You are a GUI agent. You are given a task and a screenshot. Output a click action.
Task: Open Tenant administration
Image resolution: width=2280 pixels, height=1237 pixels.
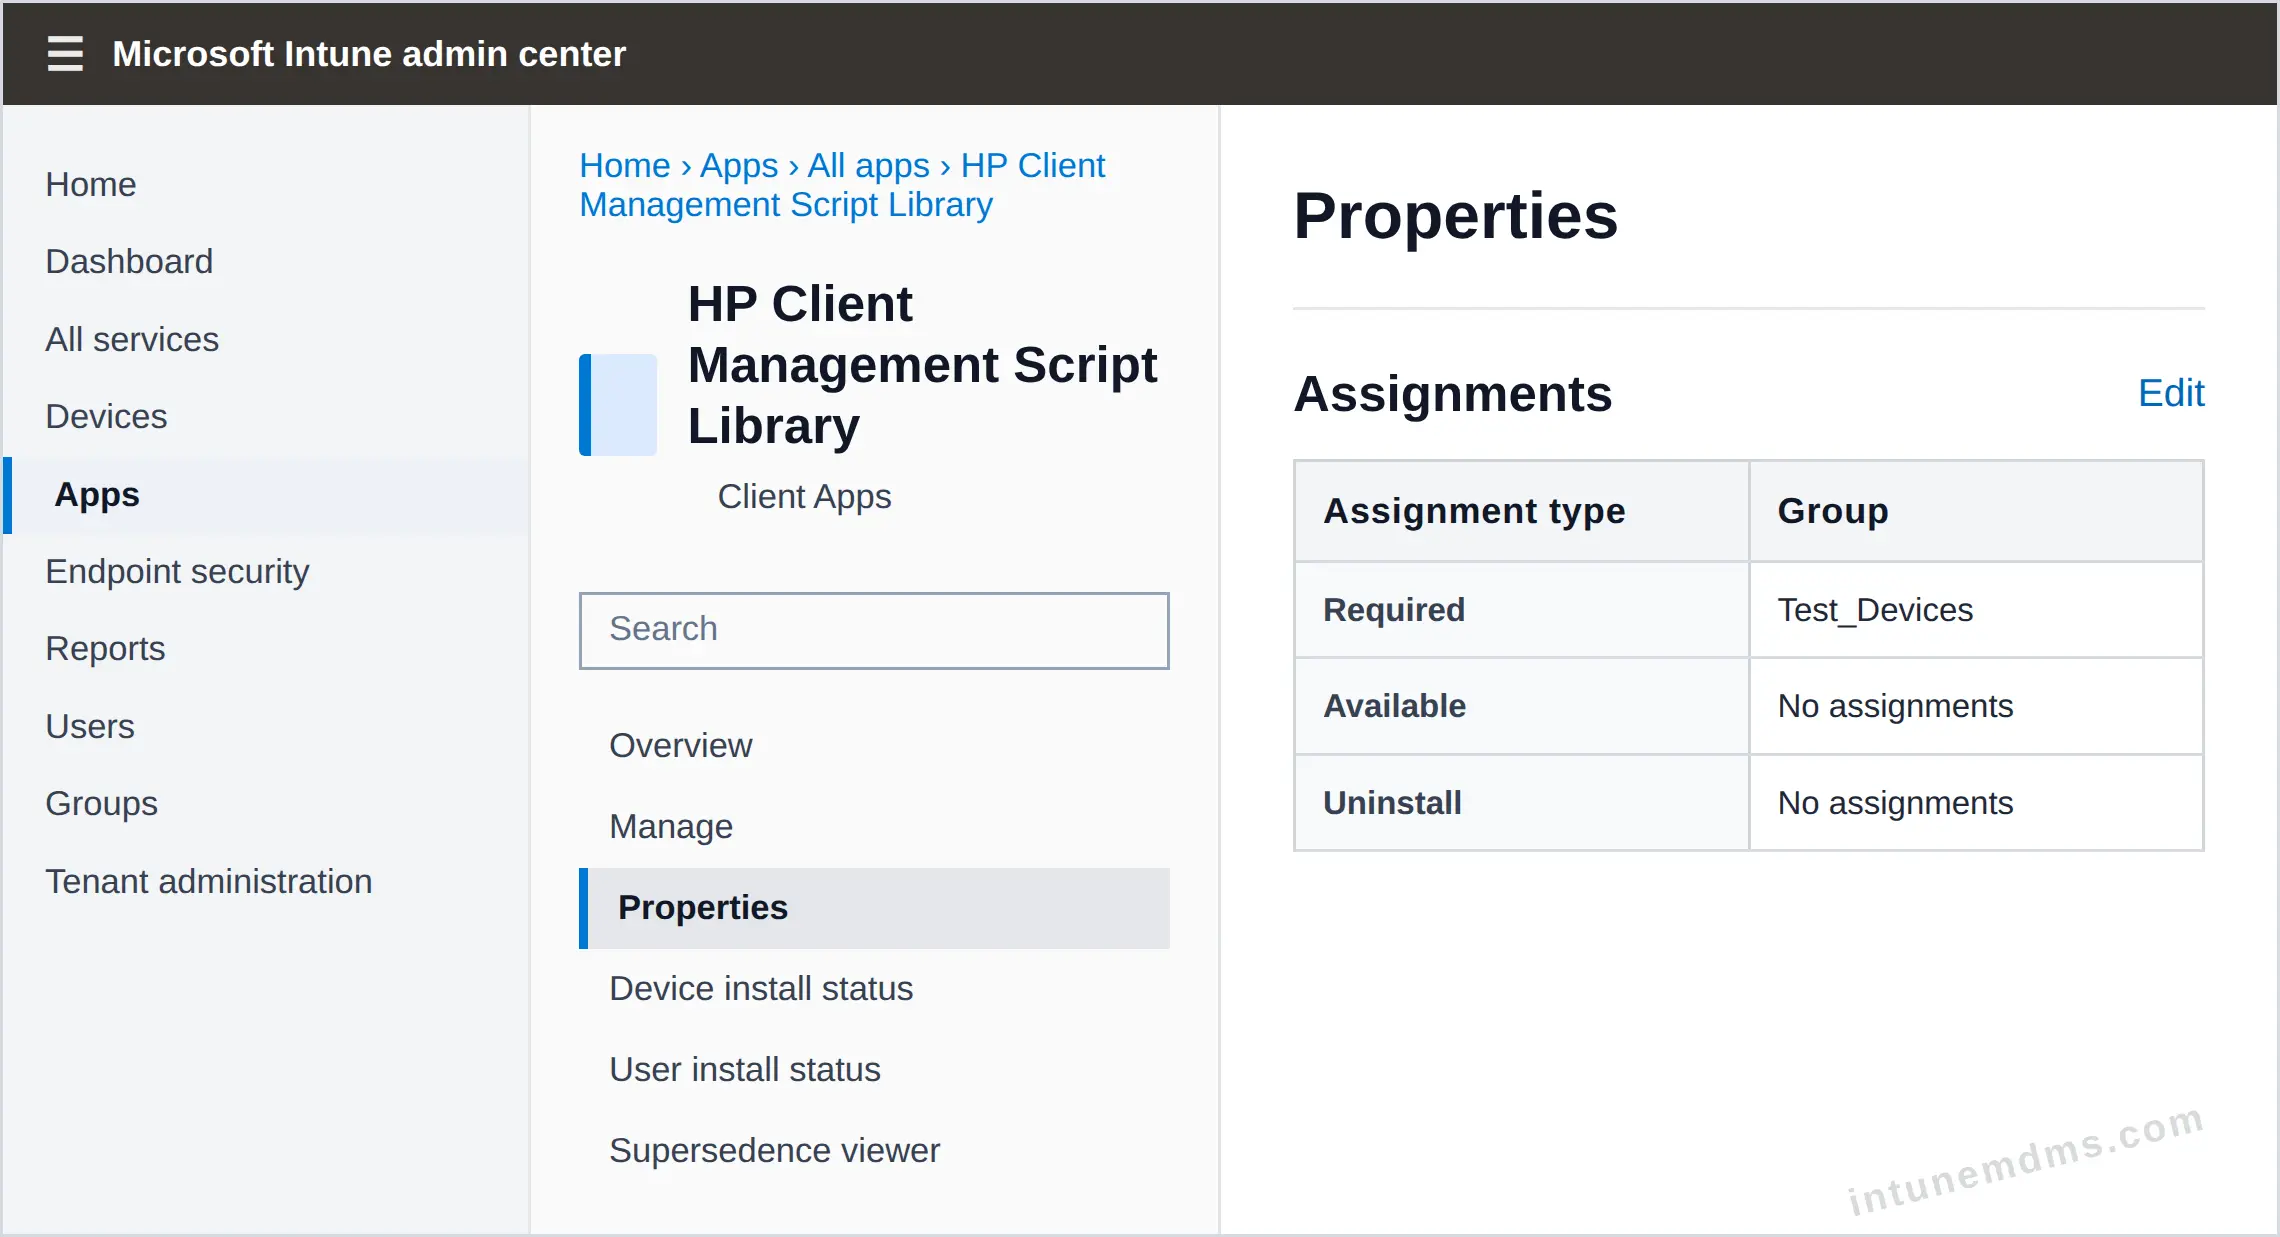(209, 881)
